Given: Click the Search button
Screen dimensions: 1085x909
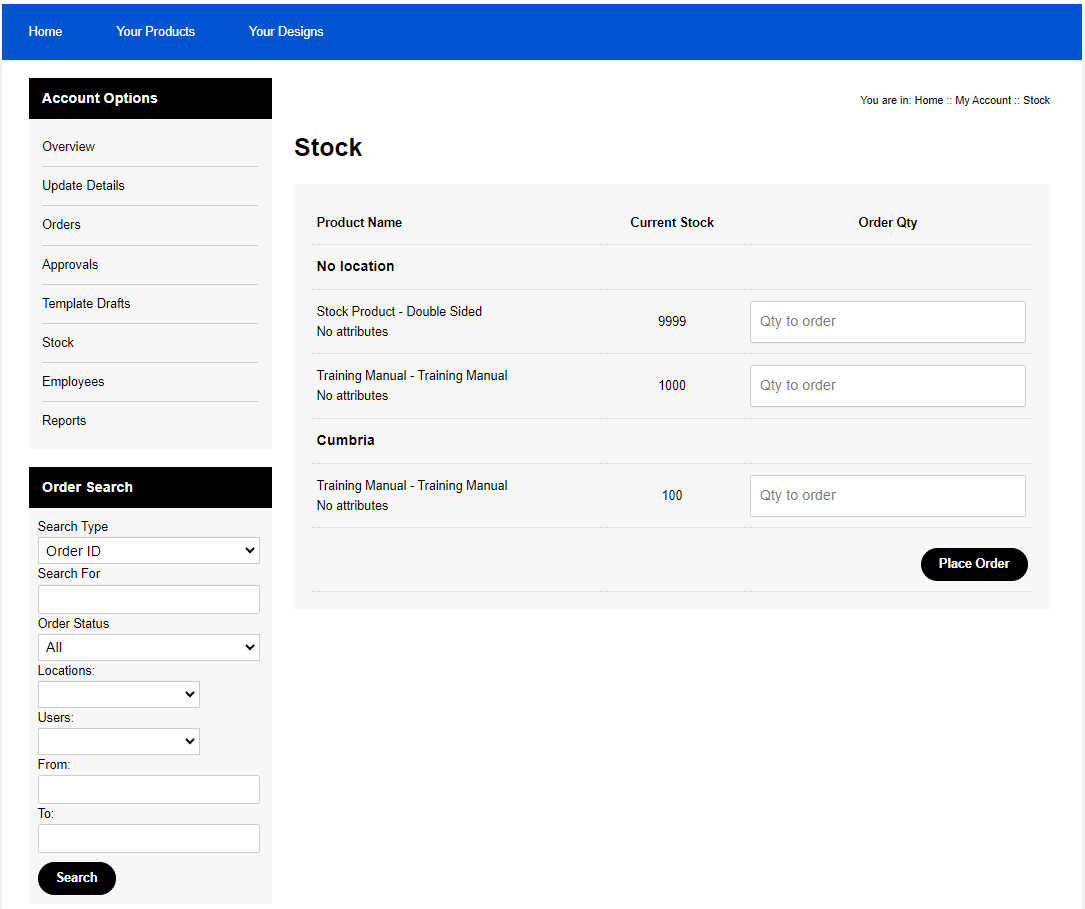Looking at the screenshot, I should pos(77,878).
